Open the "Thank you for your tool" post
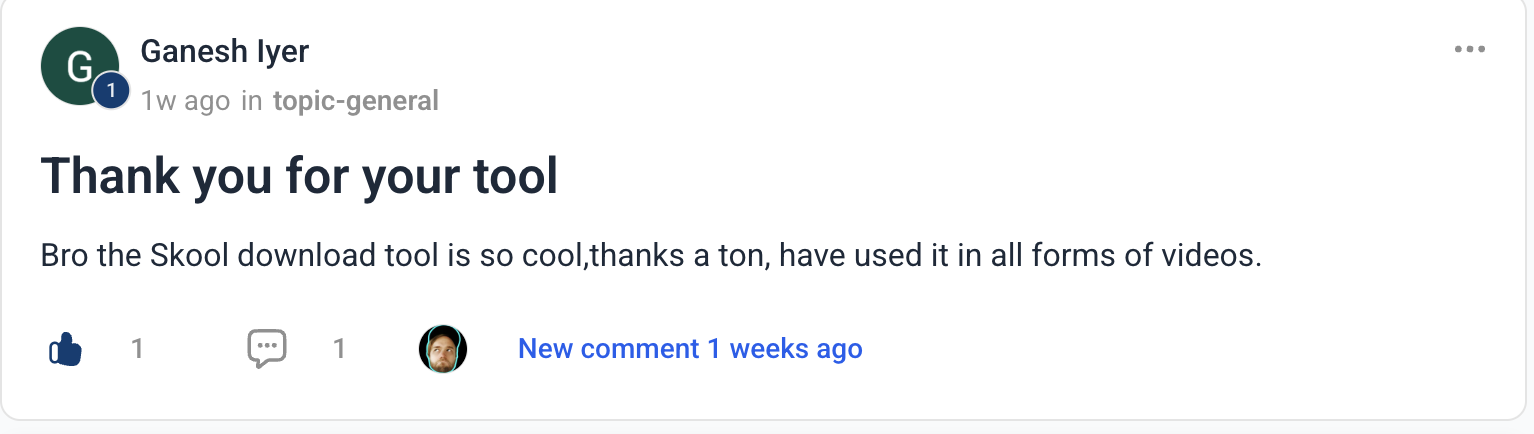1534x434 pixels. (x=299, y=177)
